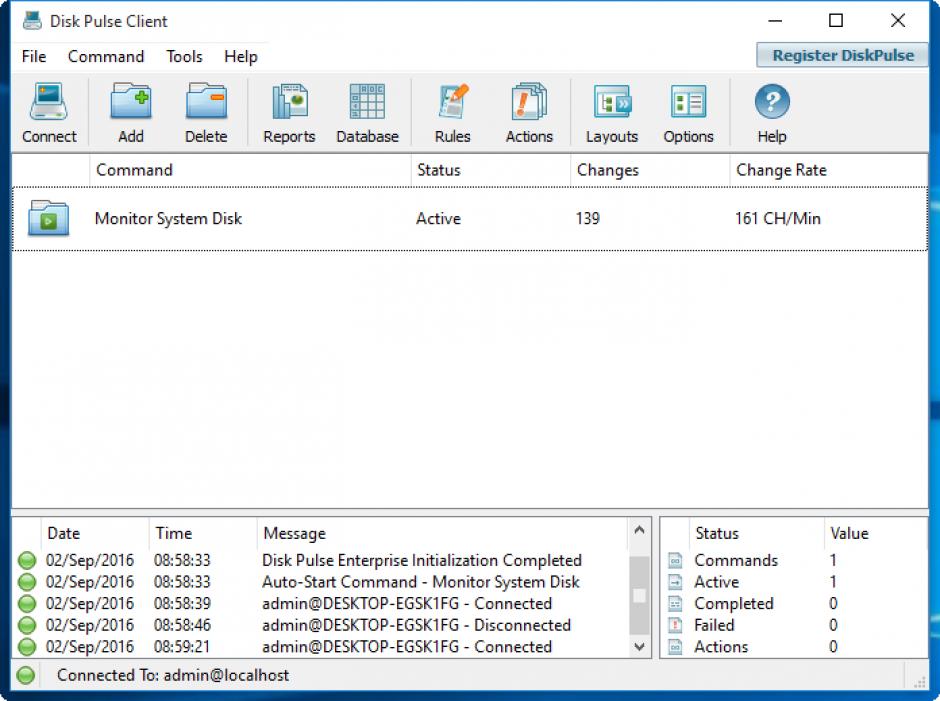
Task: Click the Time column header in the log
Action: pyautogui.click(x=203, y=533)
